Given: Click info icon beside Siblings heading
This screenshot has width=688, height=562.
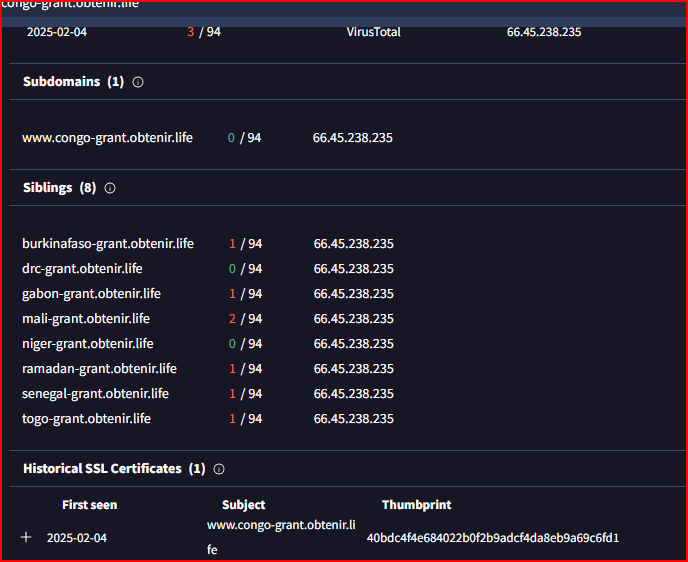Looking at the screenshot, I should point(110,188).
